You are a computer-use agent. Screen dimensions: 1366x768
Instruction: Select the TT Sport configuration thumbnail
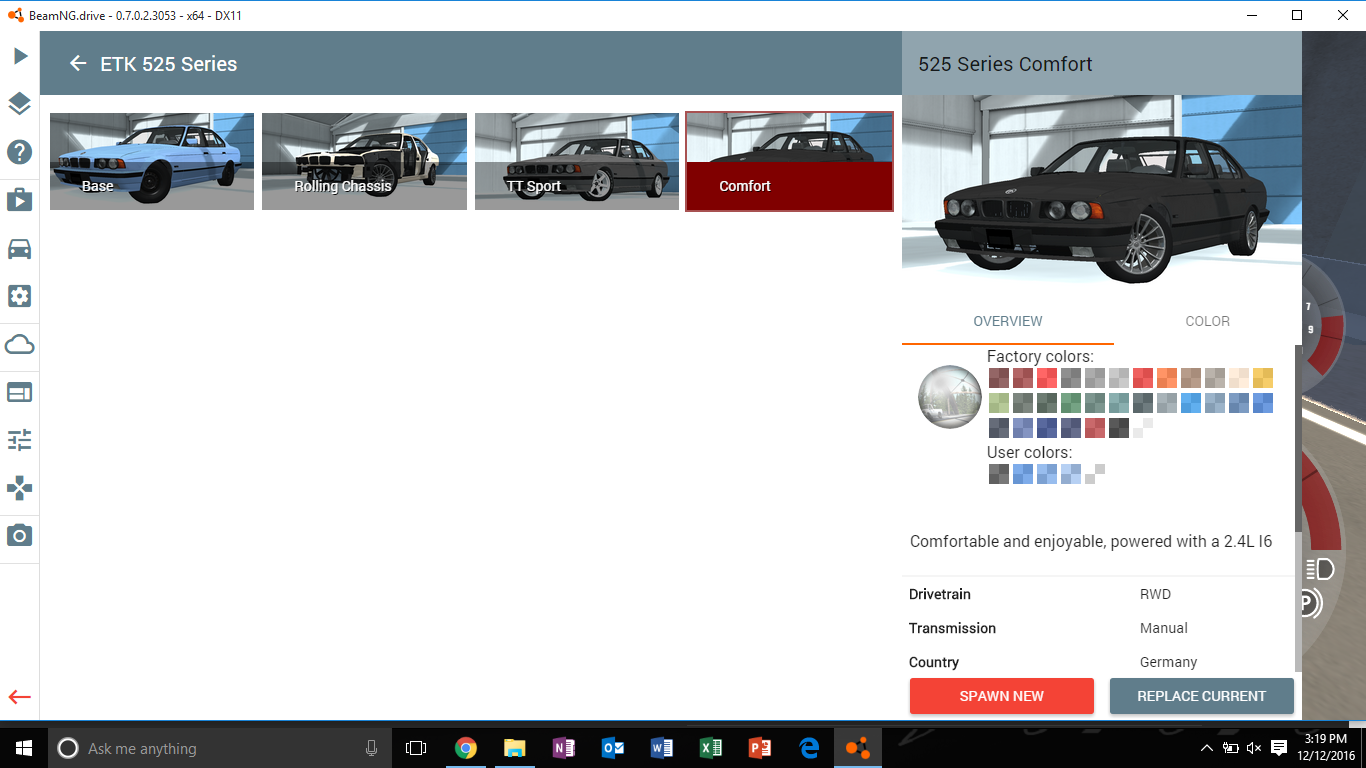coord(577,161)
